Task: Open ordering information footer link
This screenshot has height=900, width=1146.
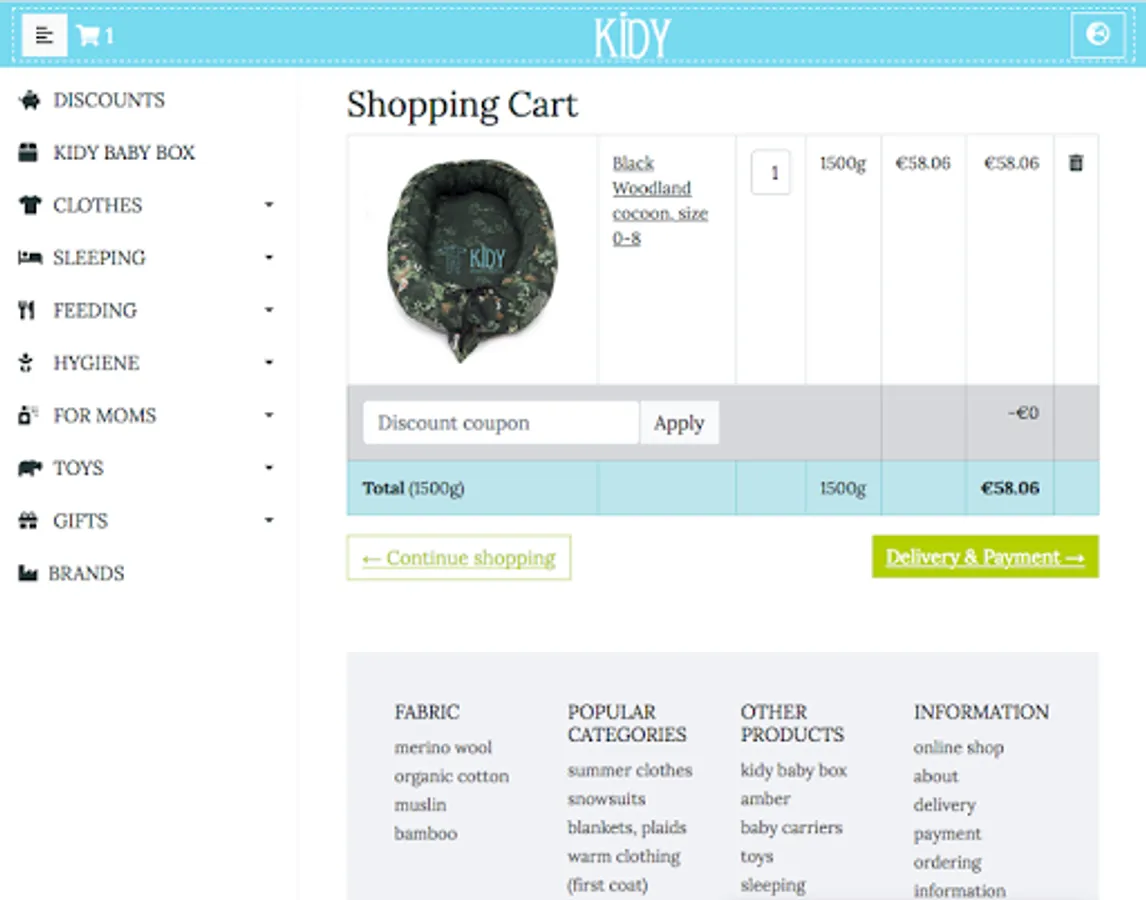Action: tap(959, 876)
